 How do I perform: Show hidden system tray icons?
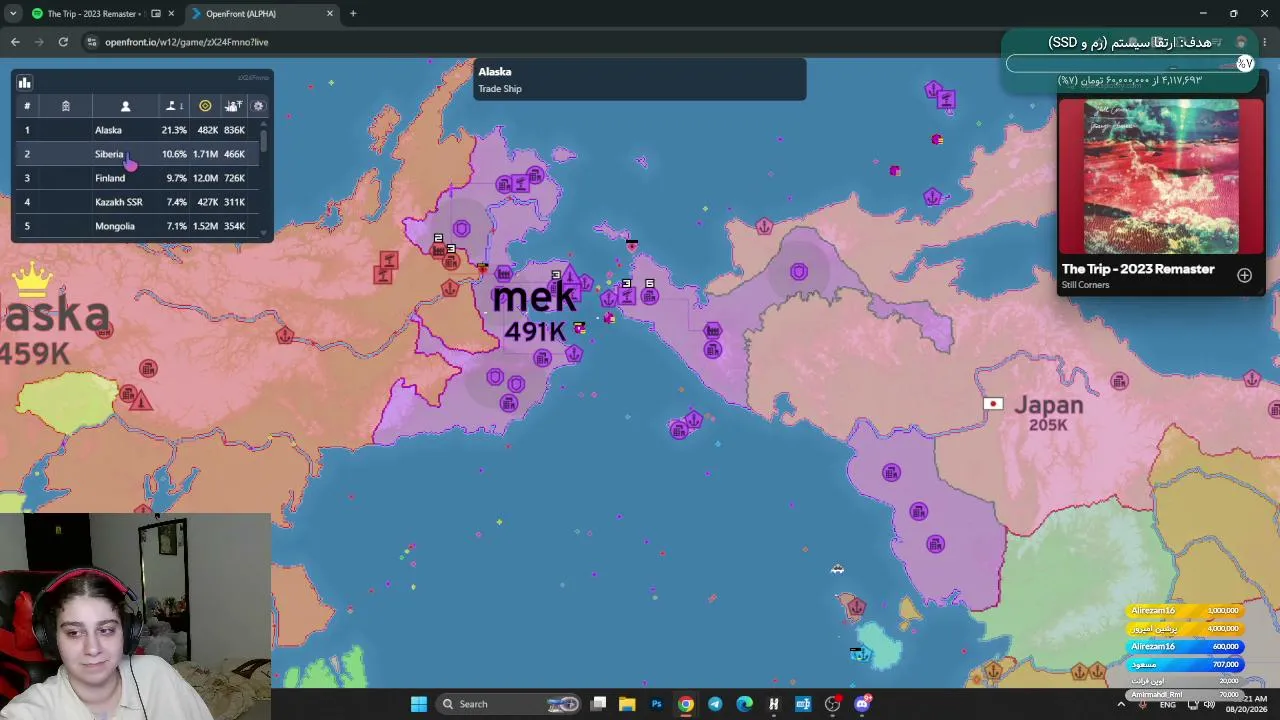[1120, 705]
